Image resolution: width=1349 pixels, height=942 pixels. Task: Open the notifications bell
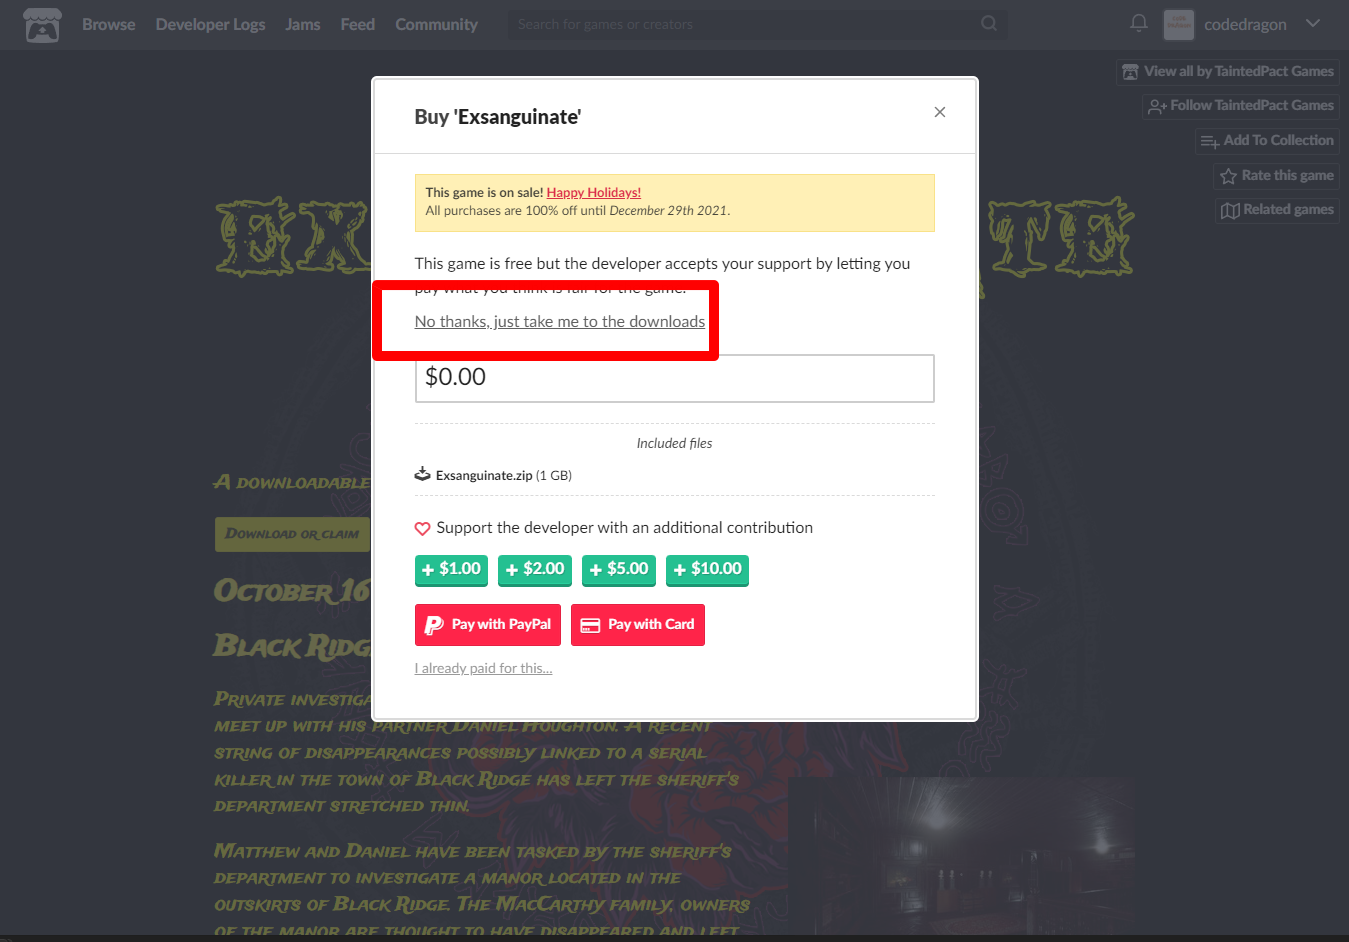1138,23
